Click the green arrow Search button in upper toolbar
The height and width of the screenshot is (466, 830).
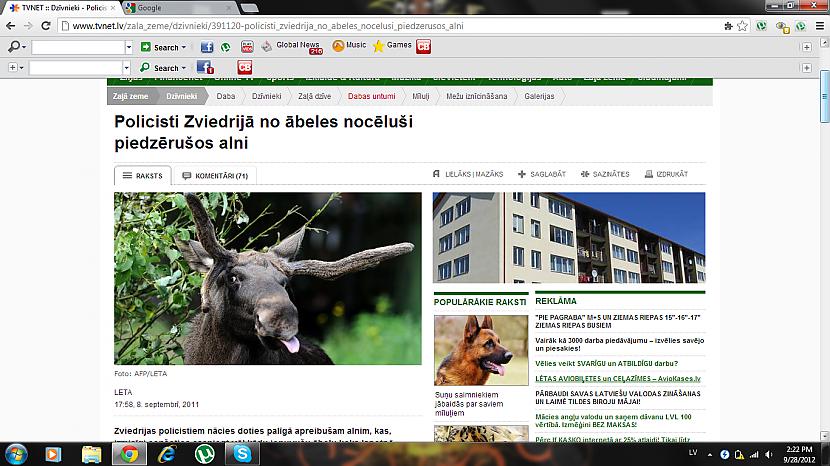click(x=163, y=47)
